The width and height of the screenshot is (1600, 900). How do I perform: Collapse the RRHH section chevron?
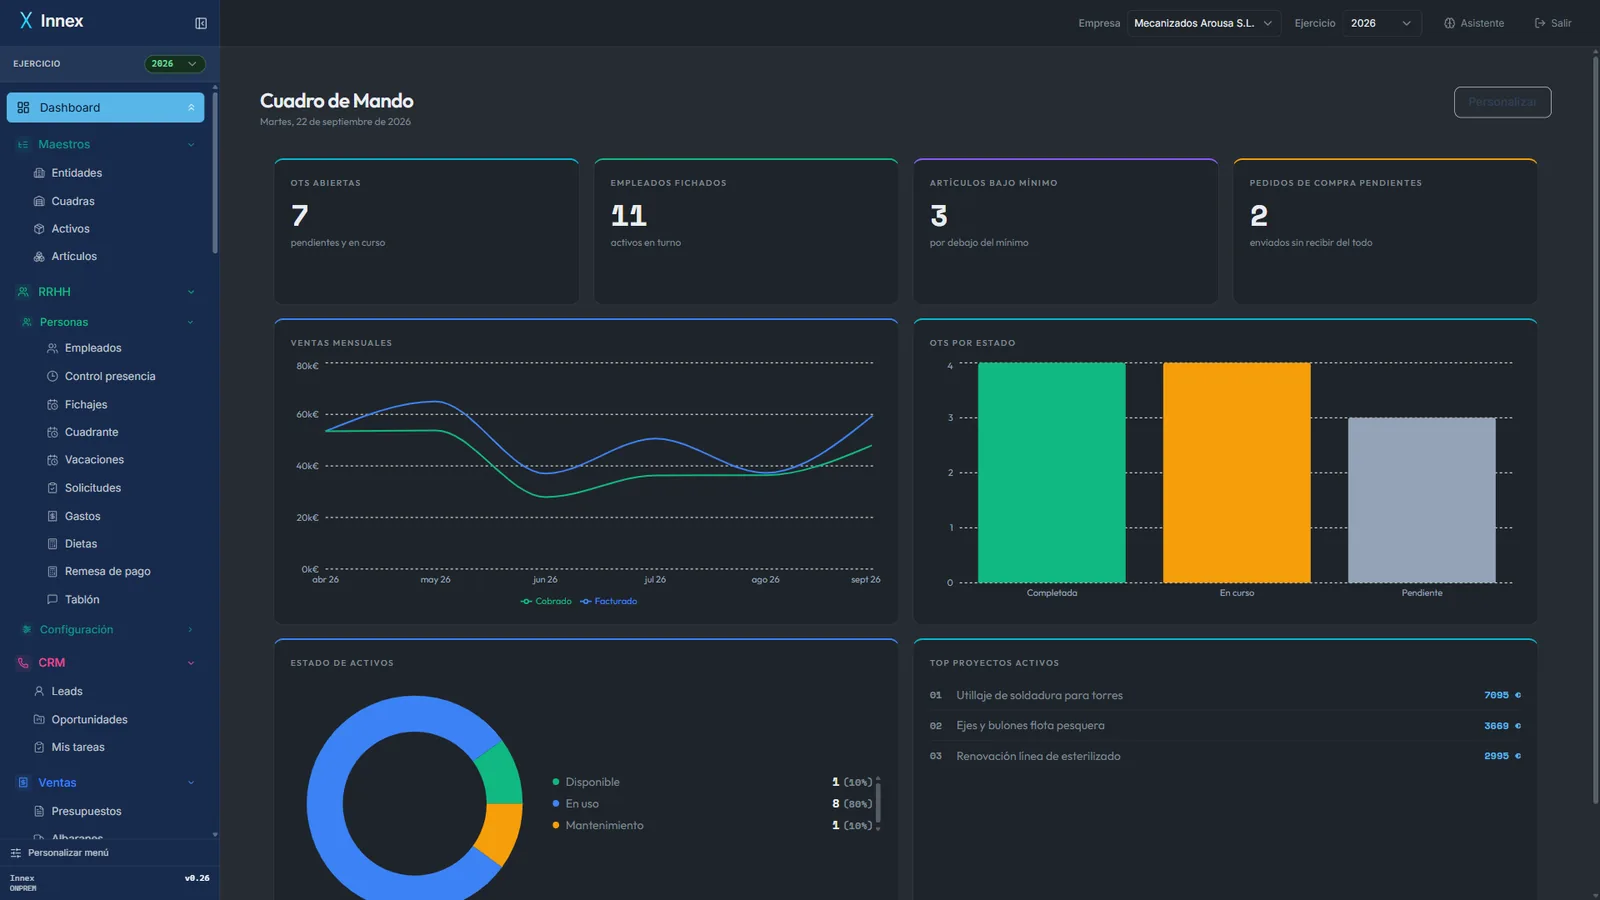(x=191, y=292)
